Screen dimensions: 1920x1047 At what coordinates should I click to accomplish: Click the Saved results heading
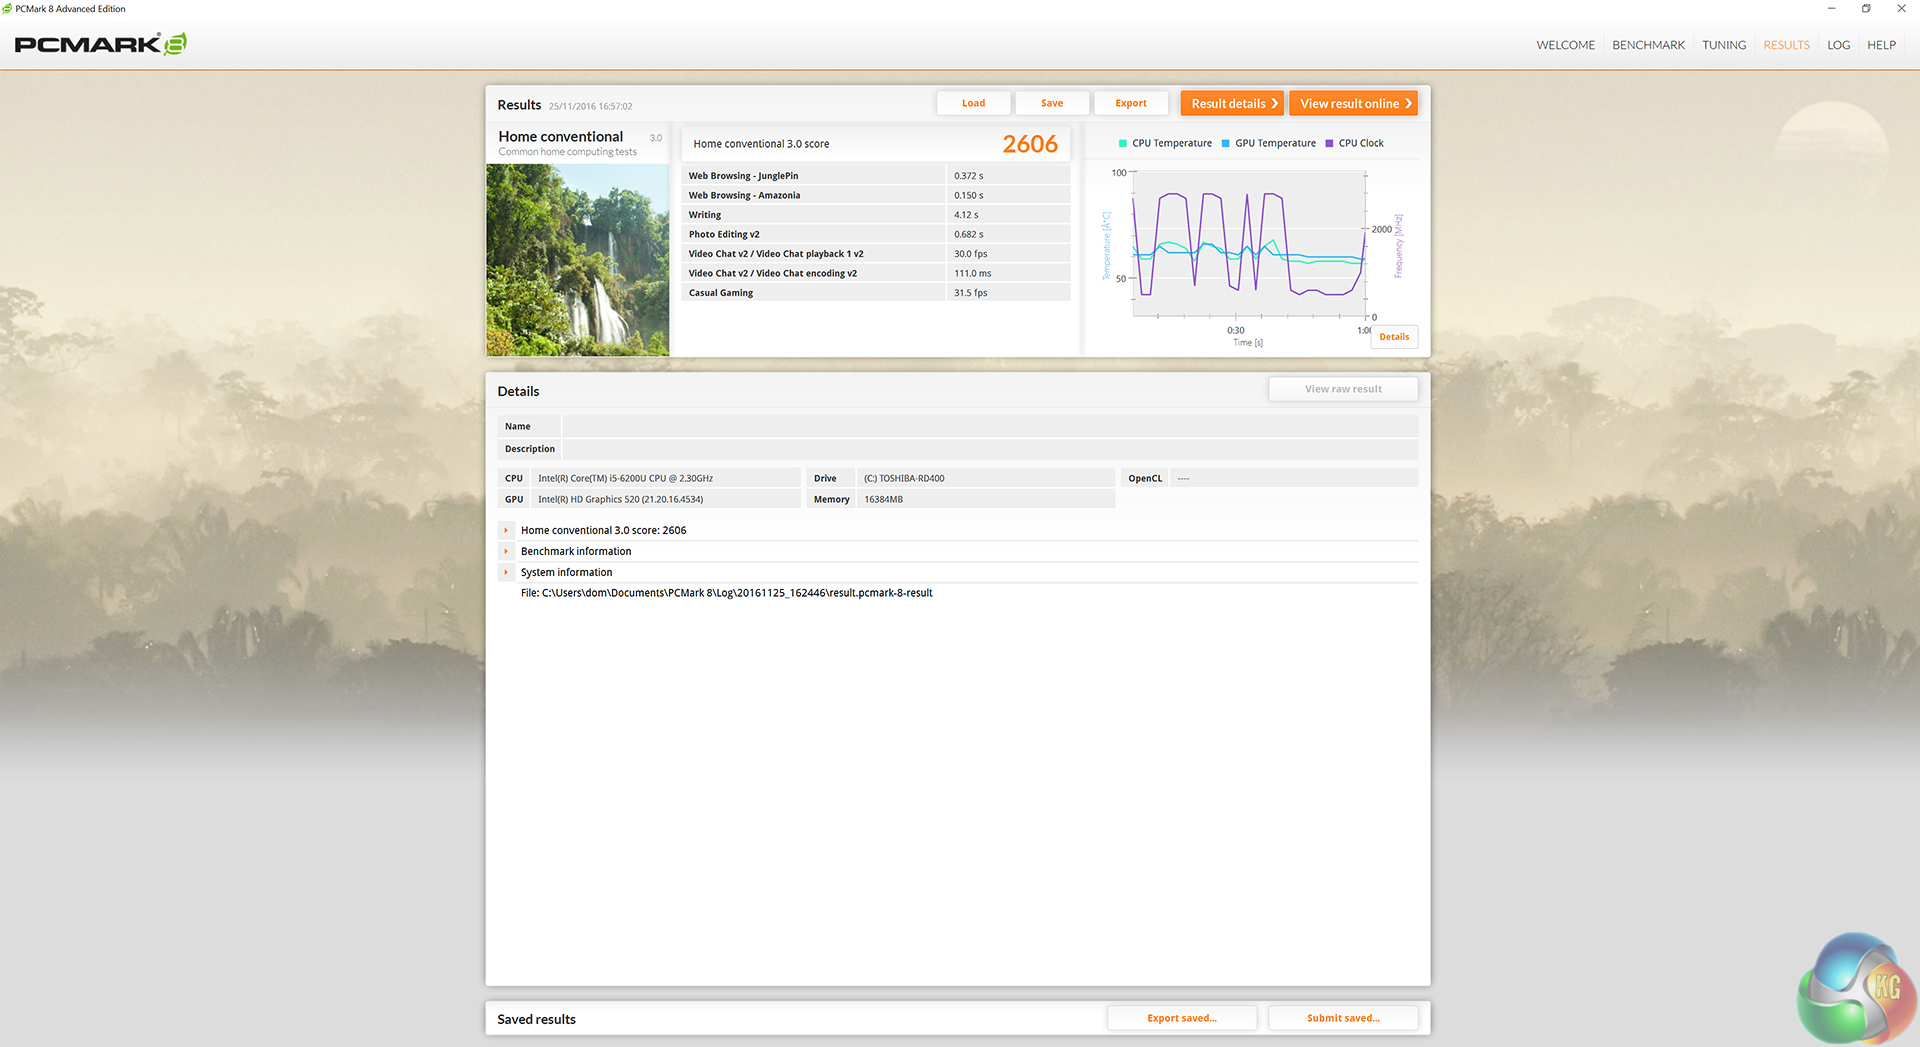pyautogui.click(x=537, y=1019)
